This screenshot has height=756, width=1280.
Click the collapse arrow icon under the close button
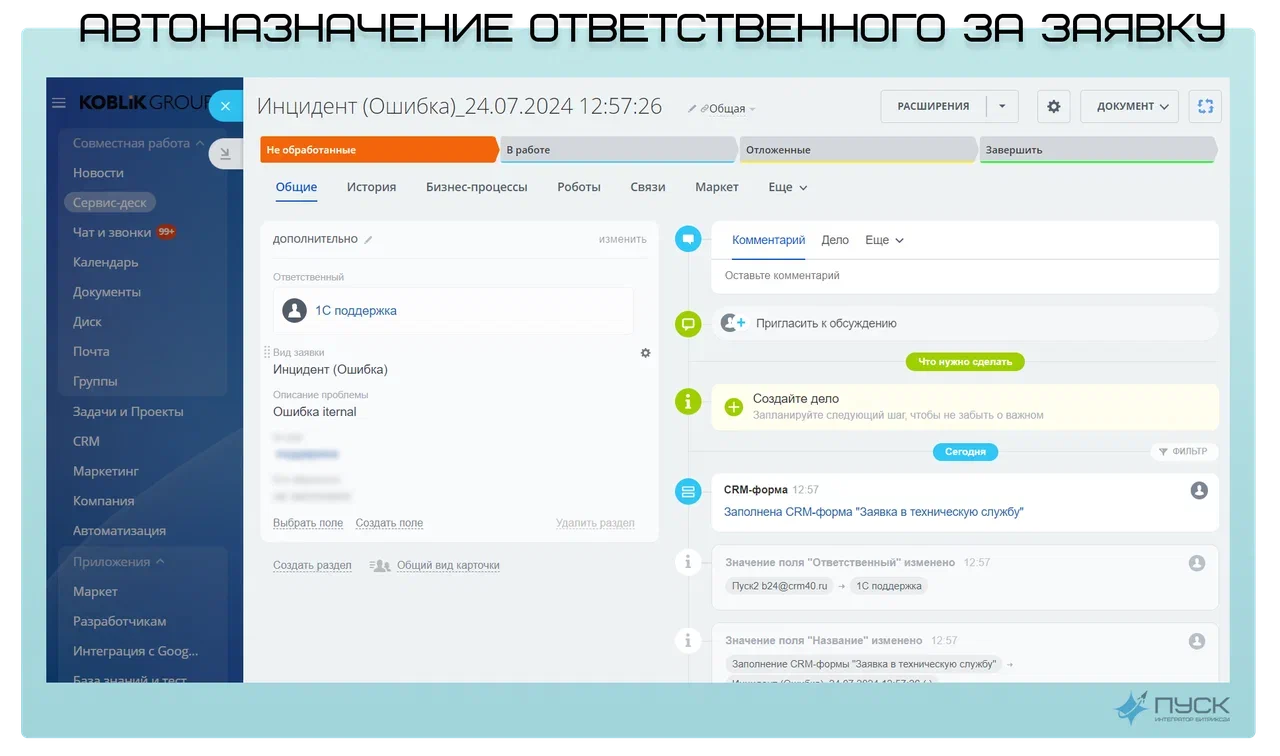226,154
